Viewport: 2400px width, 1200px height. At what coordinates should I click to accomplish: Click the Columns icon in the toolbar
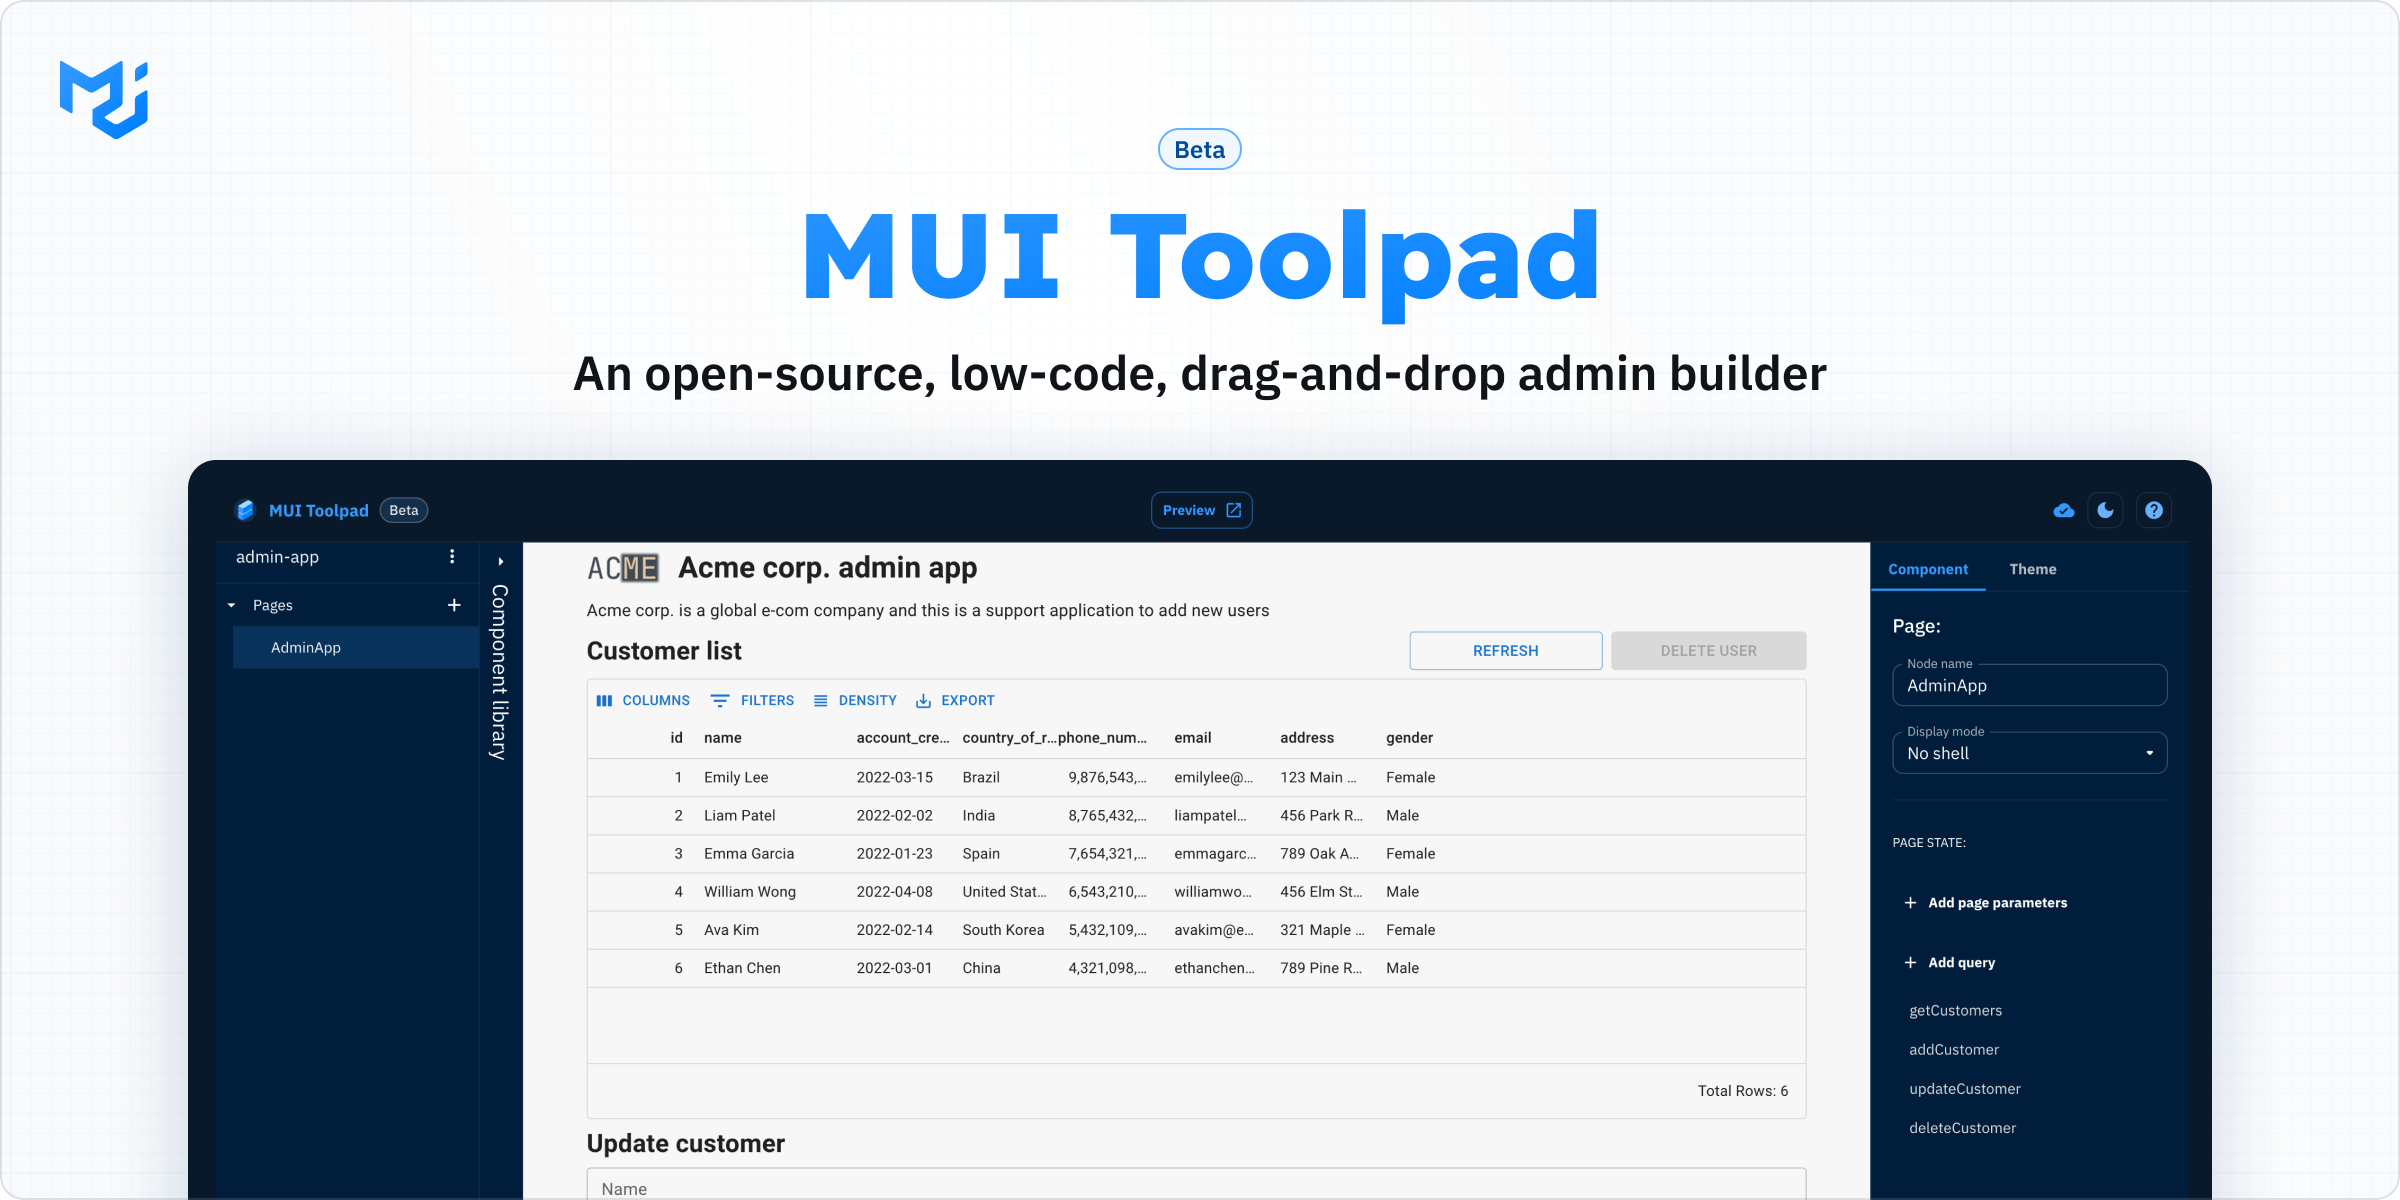605,699
